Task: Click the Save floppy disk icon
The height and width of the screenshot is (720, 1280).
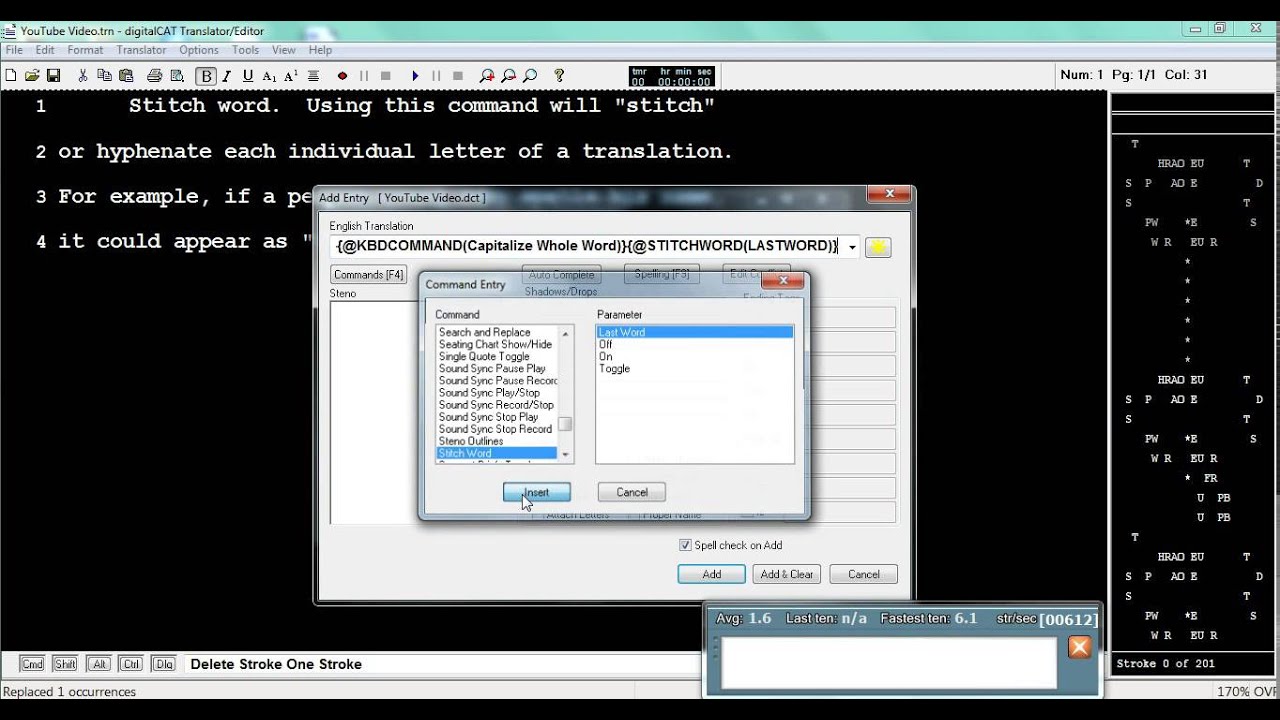Action: tap(54, 76)
